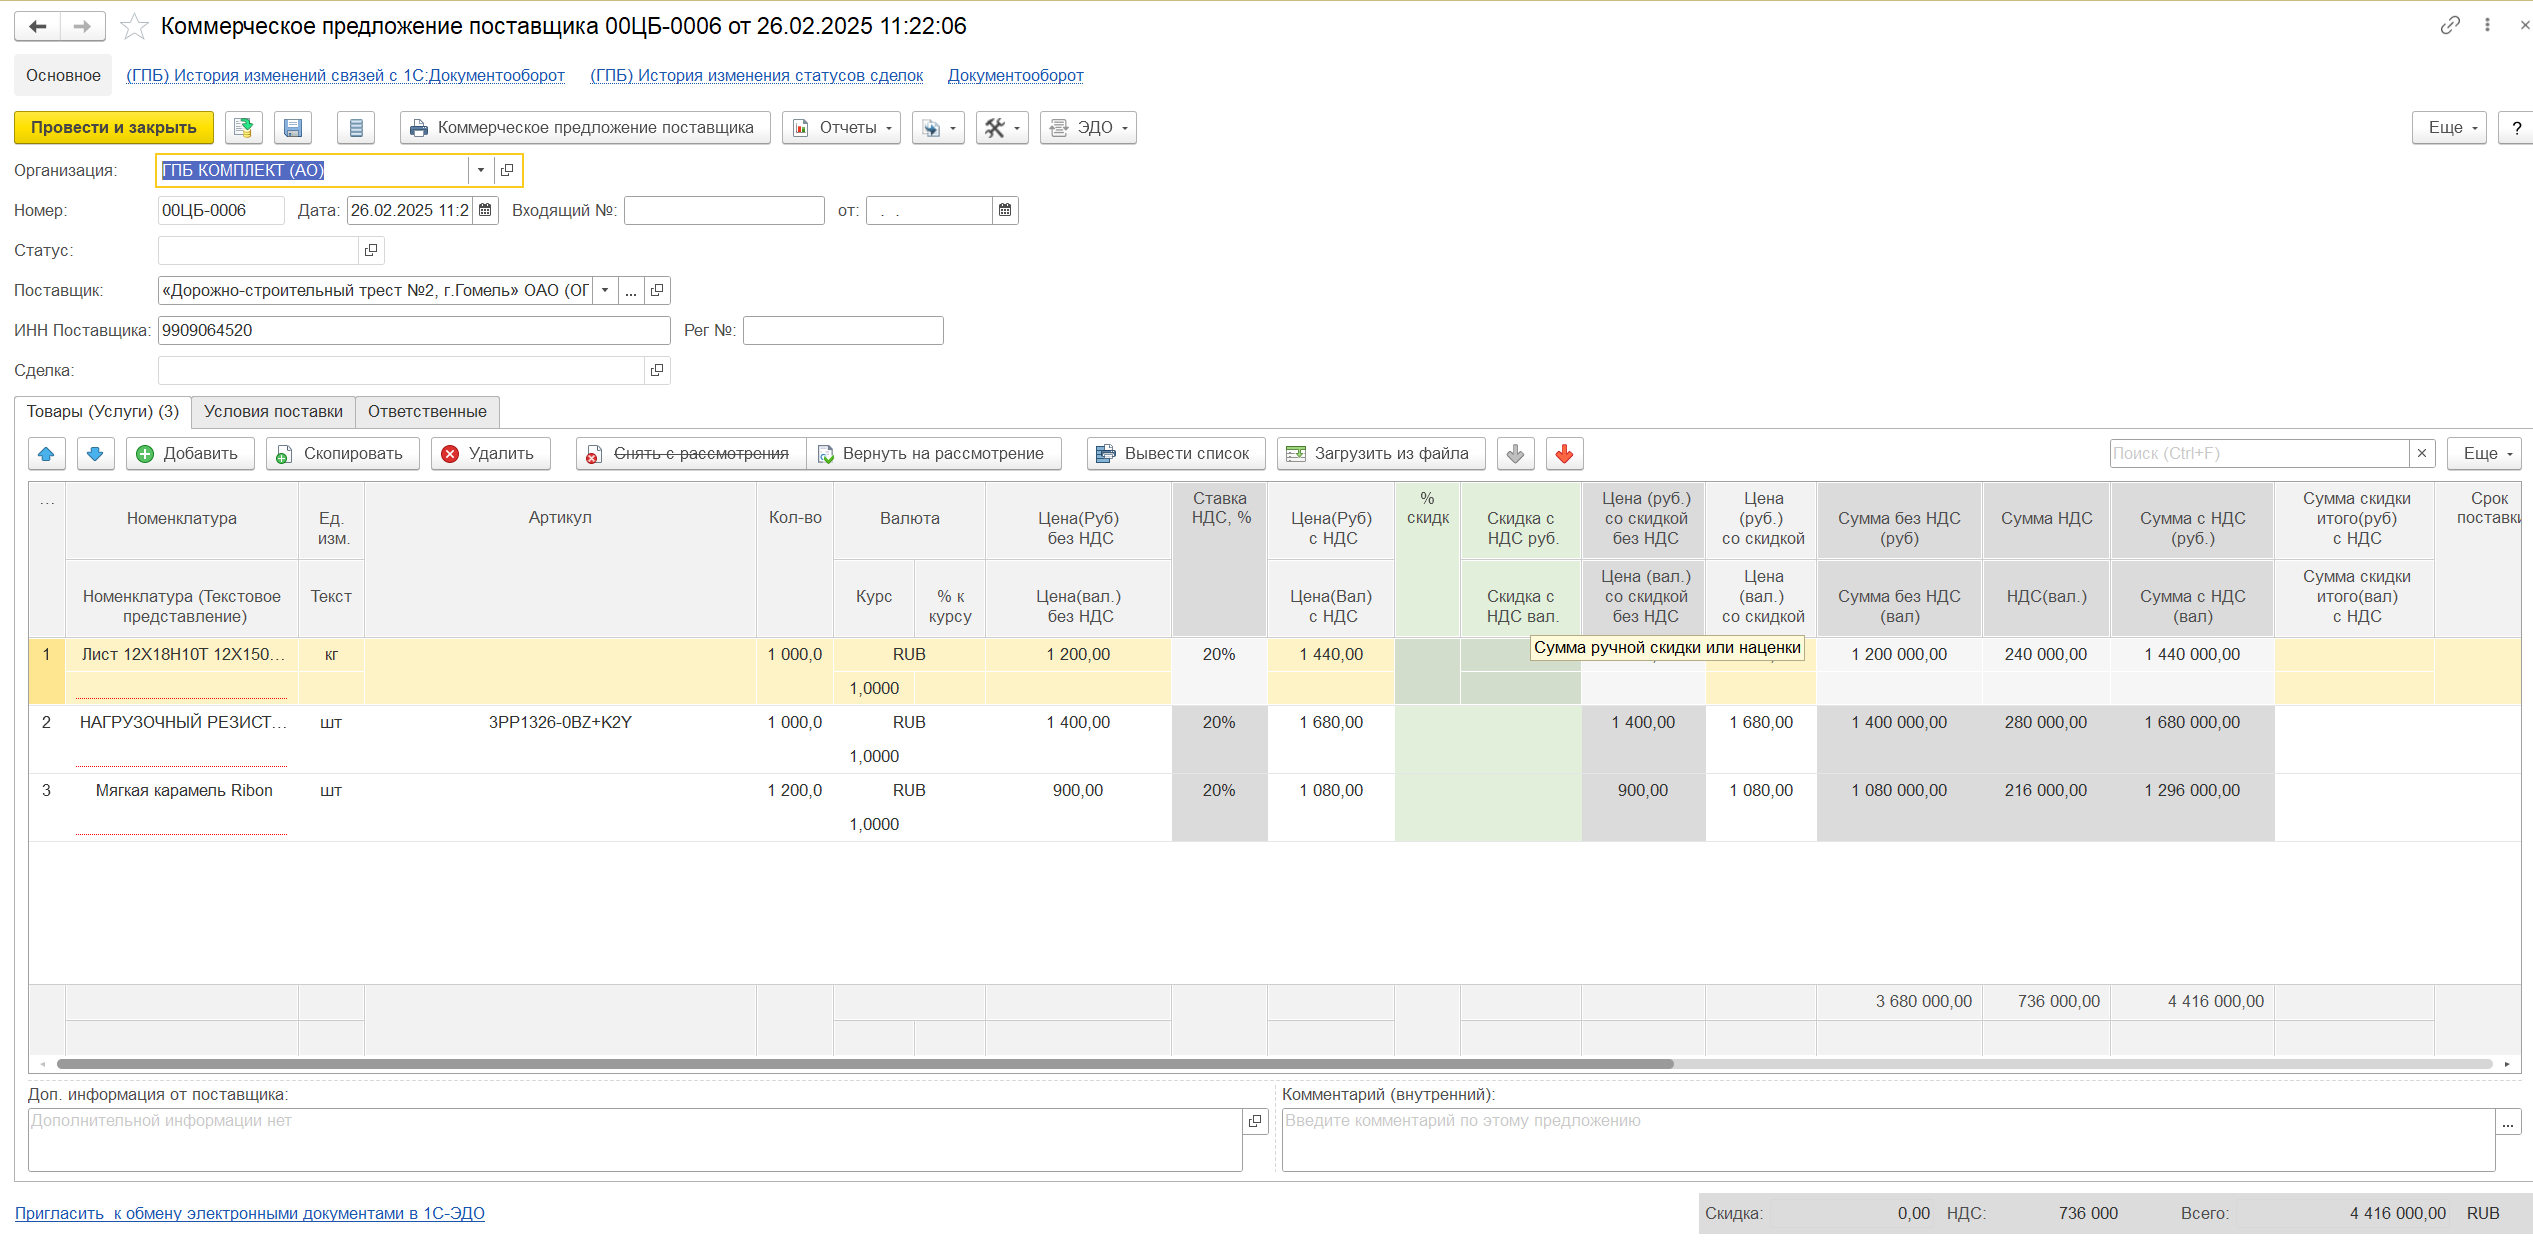Click the horizontal table scrollbar
The width and height of the screenshot is (2533, 1245).
coord(865,1064)
